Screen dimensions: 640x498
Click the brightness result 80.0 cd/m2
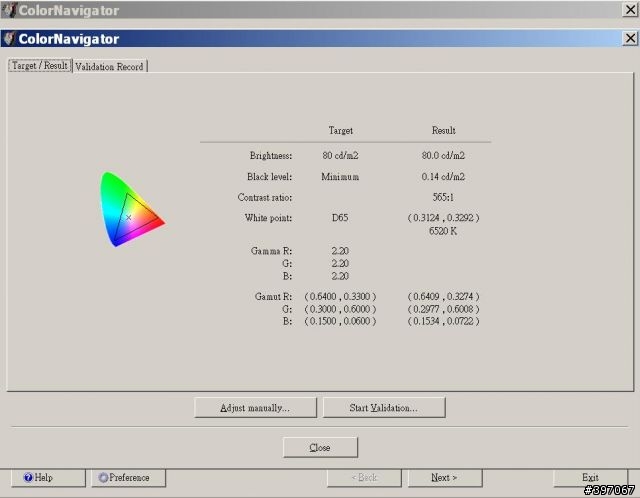tap(443, 156)
